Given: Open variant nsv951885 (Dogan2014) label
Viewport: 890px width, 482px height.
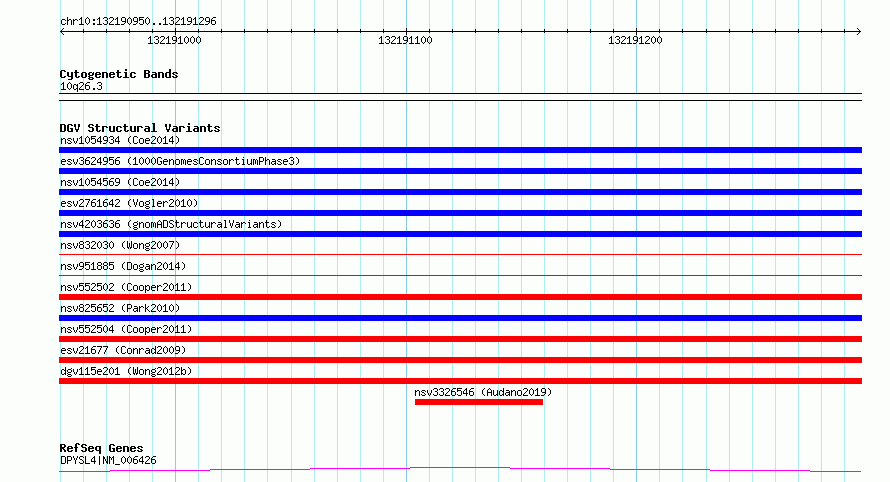Looking at the screenshot, I should [123, 266].
